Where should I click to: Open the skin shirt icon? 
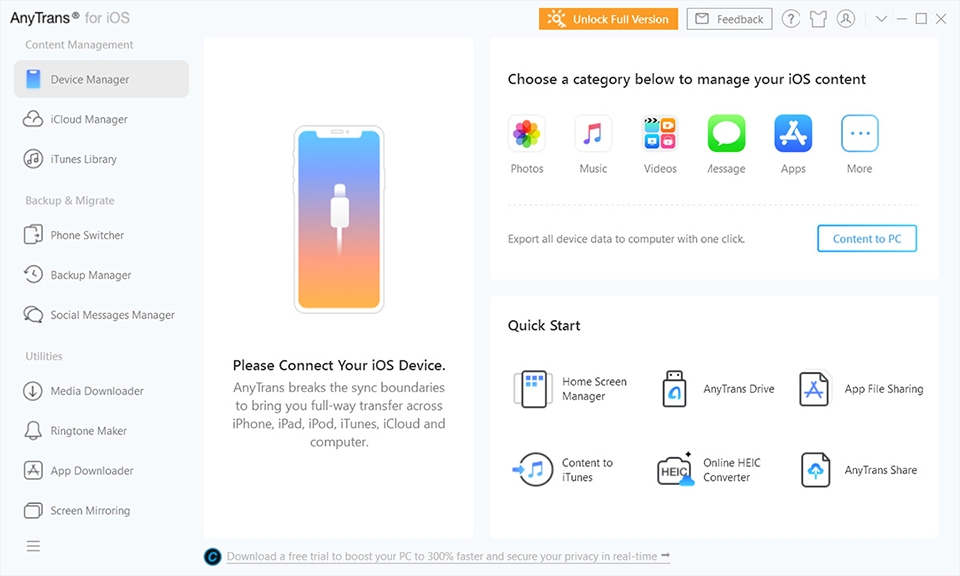coord(818,19)
